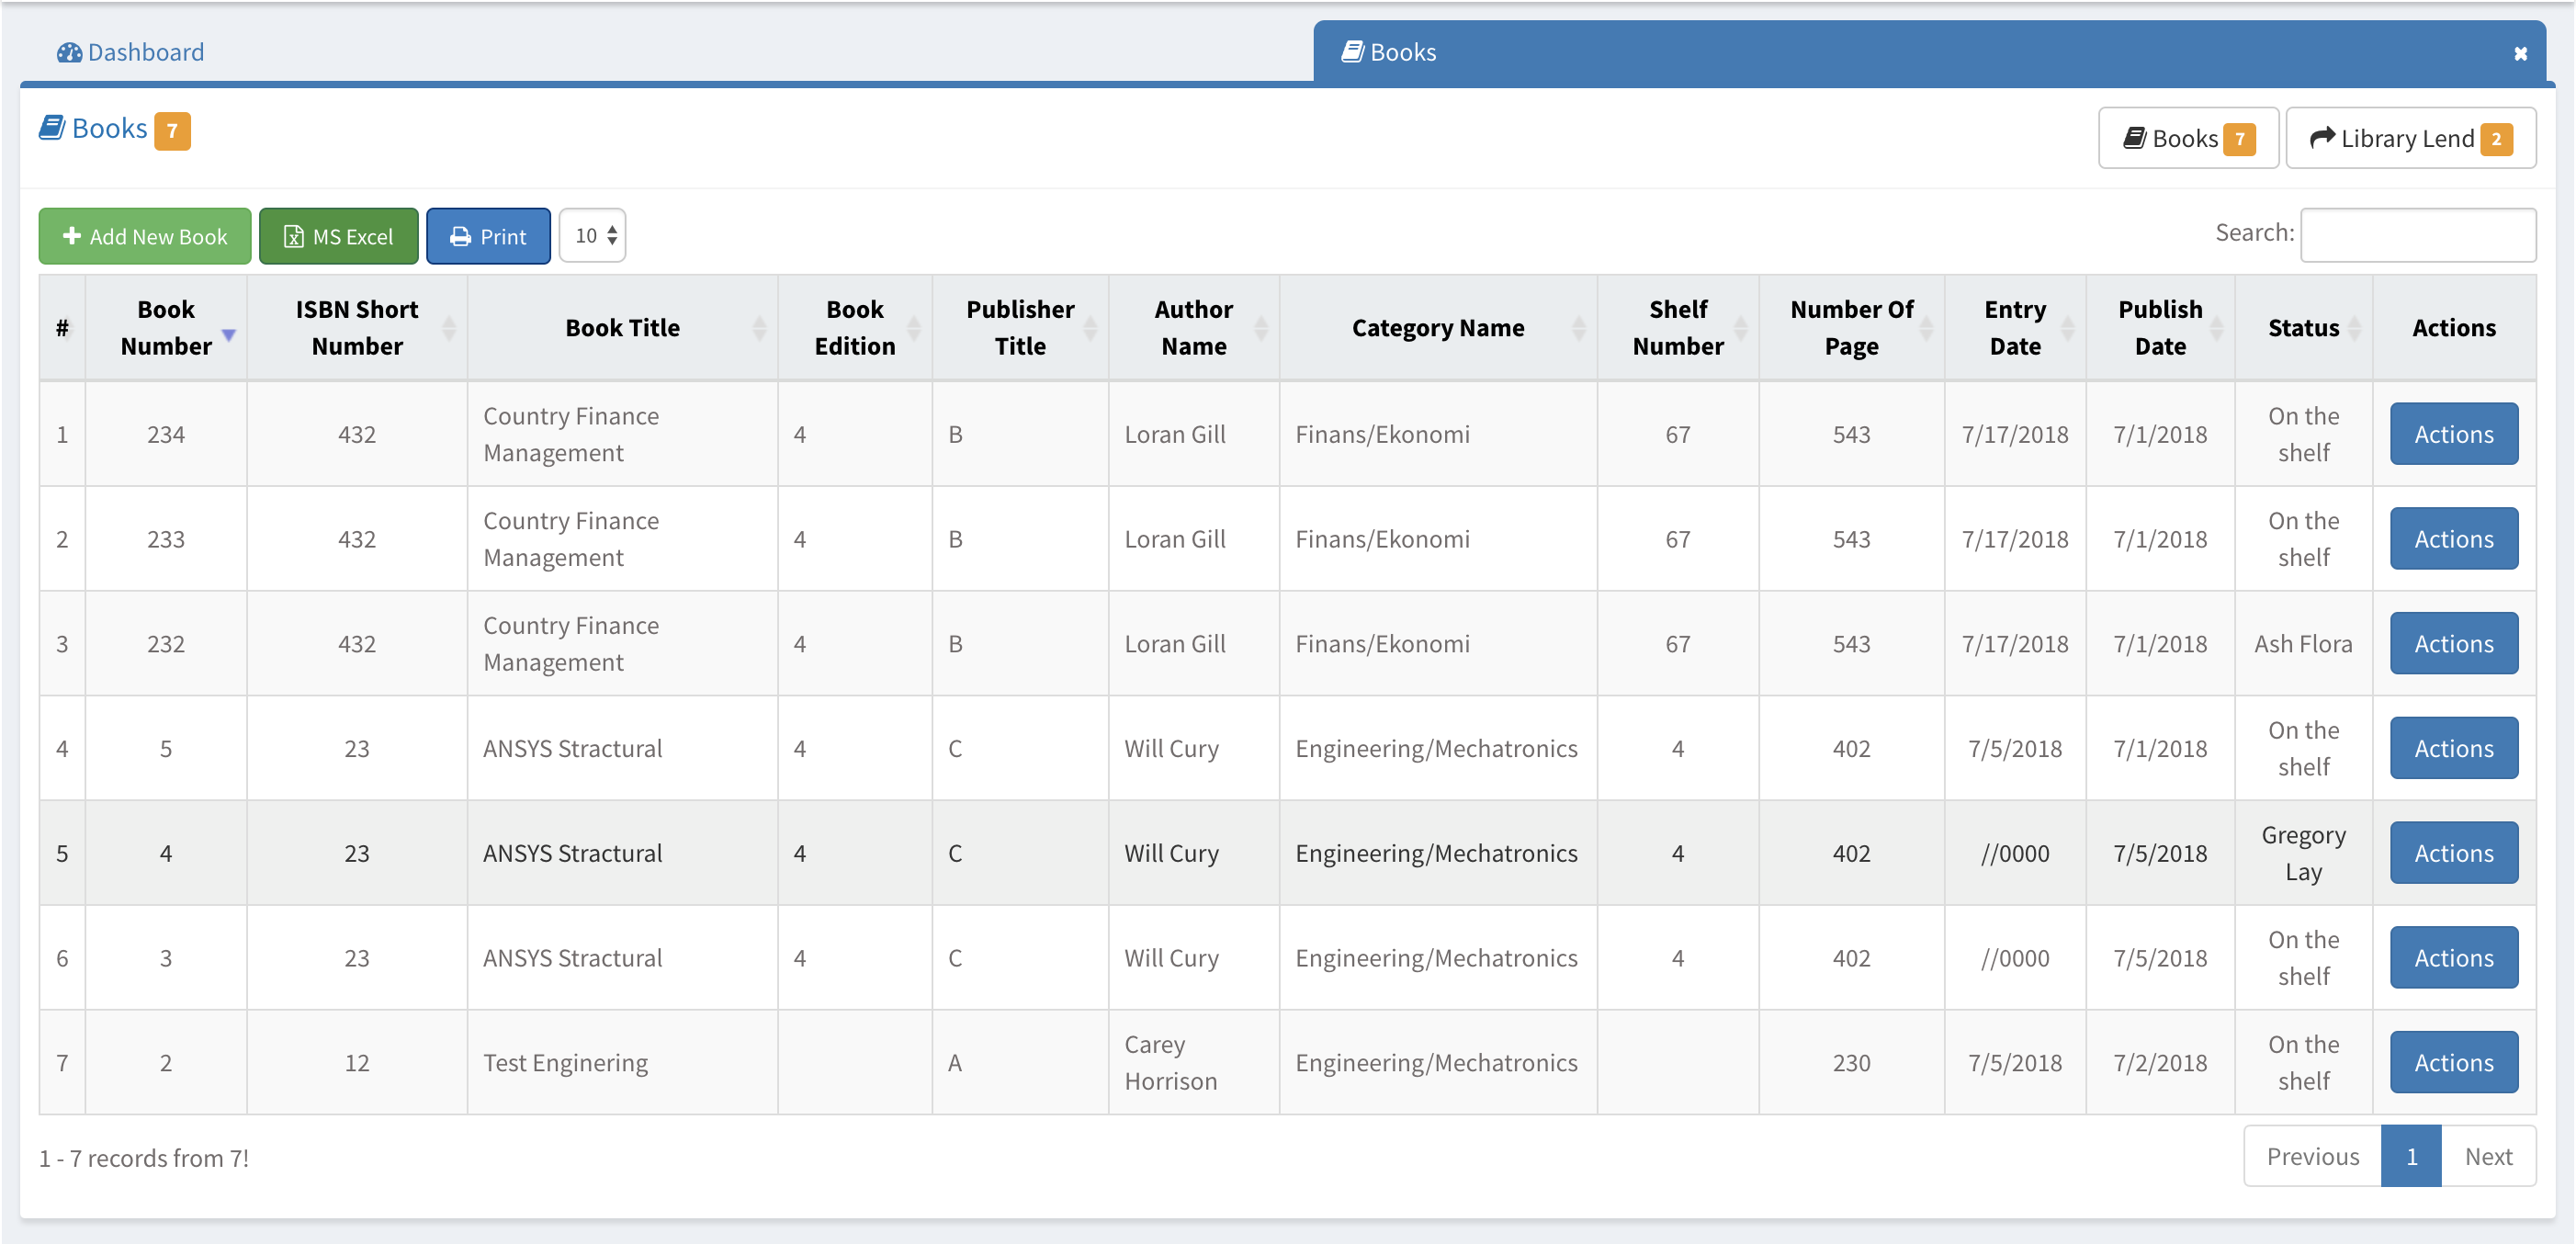Click the Dashboard gauge icon
Viewport: 2576px width, 1244px height.
pos(69,52)
